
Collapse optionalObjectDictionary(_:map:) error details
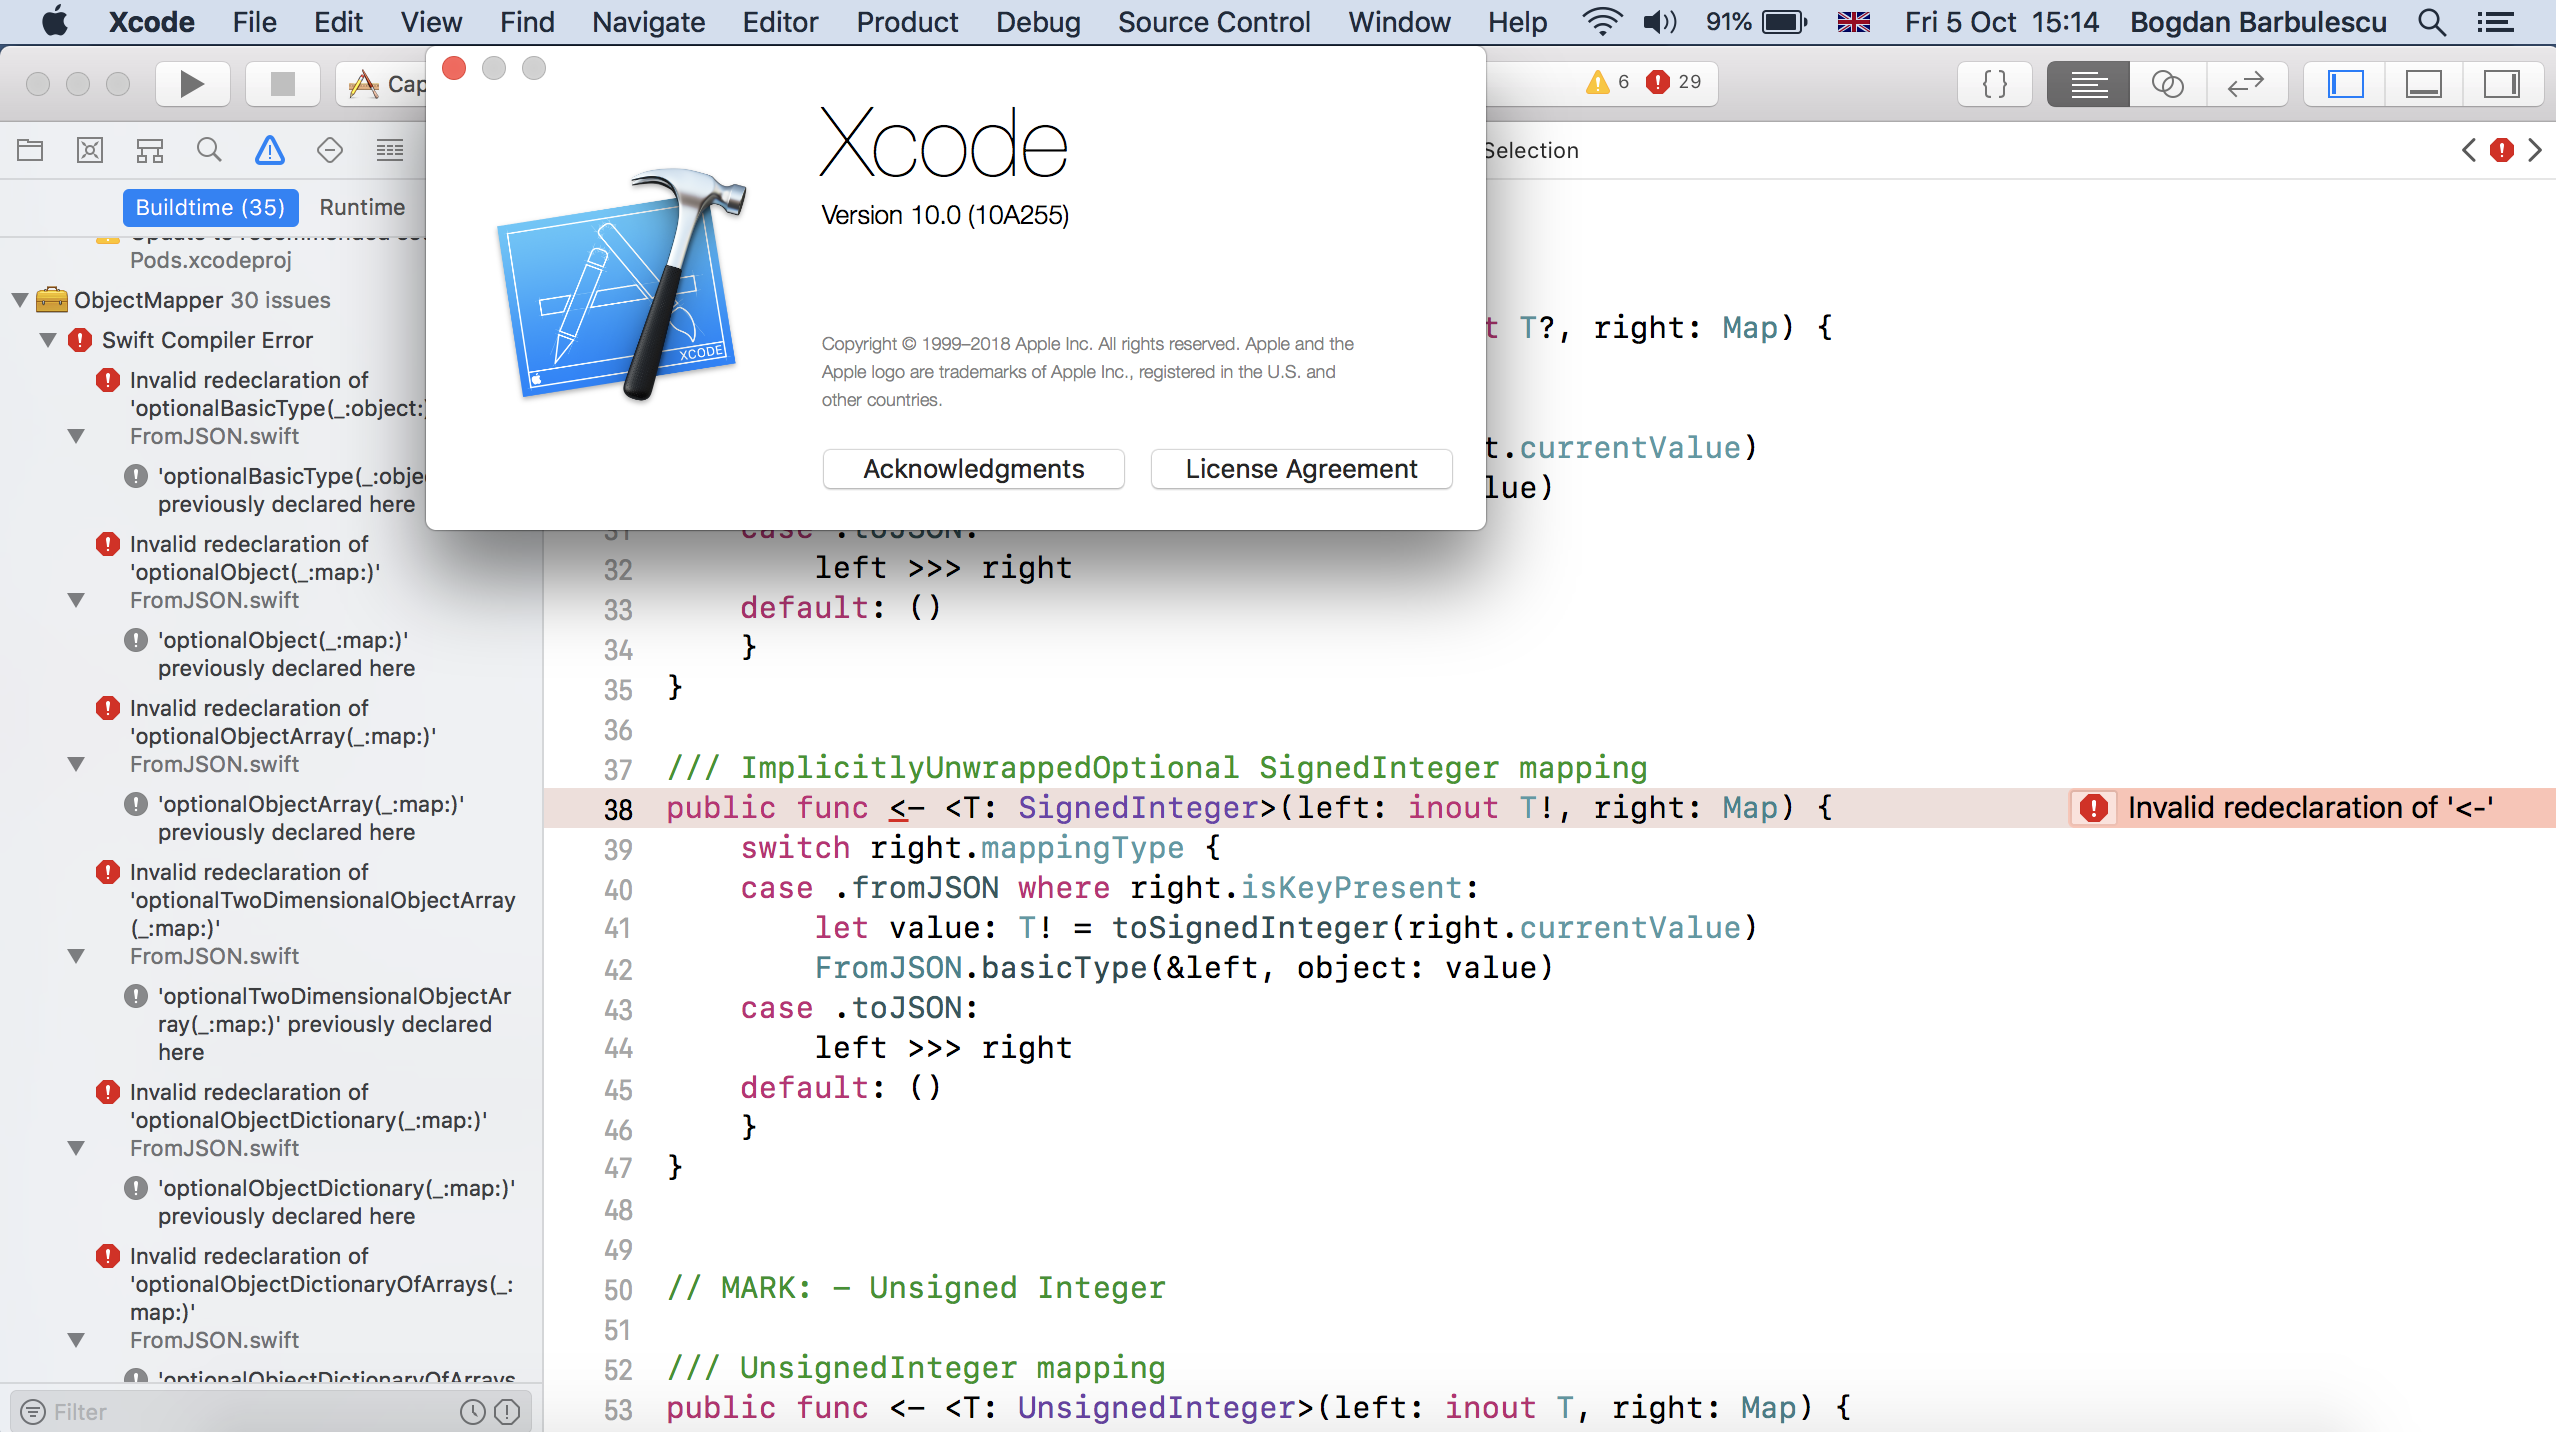[76, 1148]
